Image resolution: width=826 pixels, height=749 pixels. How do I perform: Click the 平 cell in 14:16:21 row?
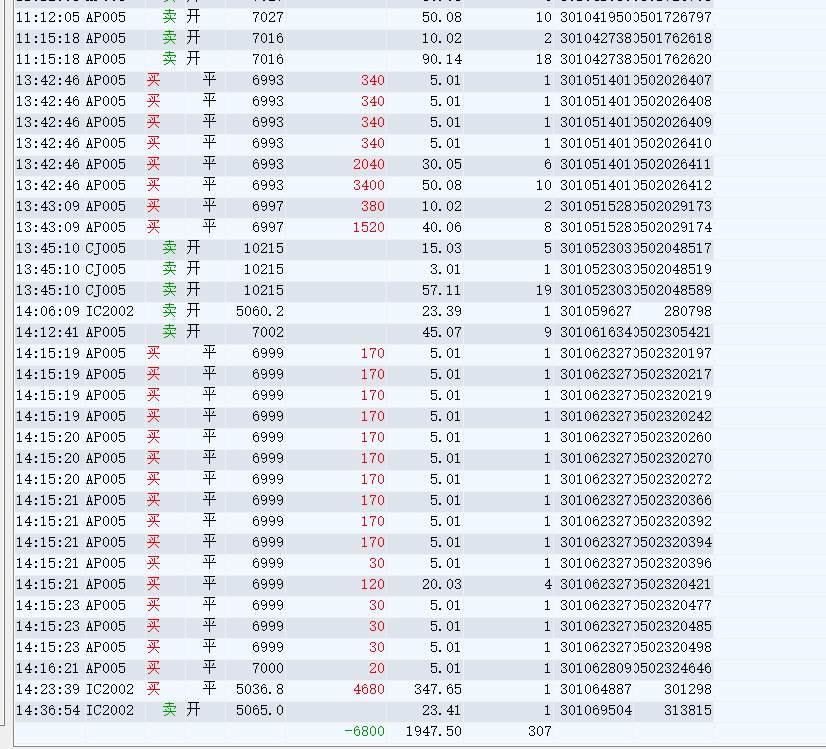[x=209, y=667]
